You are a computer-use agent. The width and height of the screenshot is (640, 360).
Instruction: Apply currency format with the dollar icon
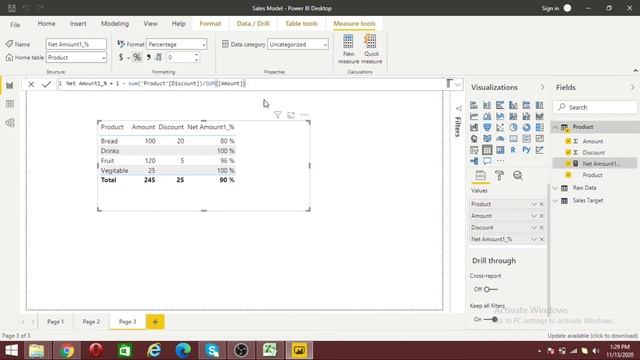(x=121, y=58)
